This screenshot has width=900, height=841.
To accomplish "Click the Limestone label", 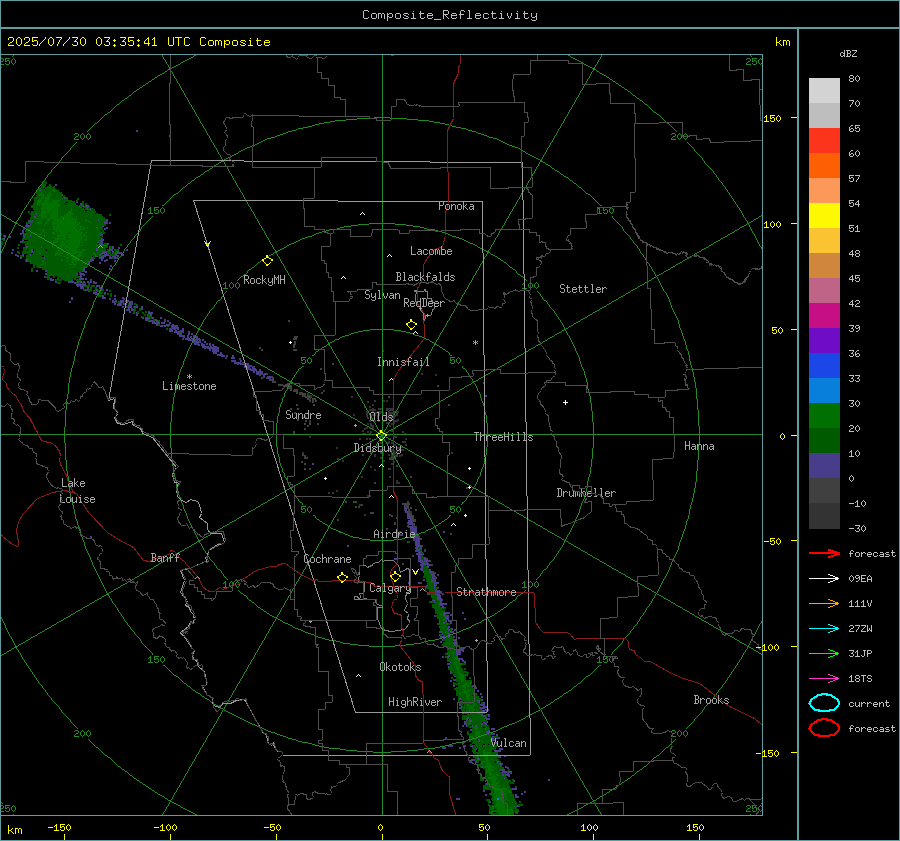I will pyautogui.click(x=189, y=386).
